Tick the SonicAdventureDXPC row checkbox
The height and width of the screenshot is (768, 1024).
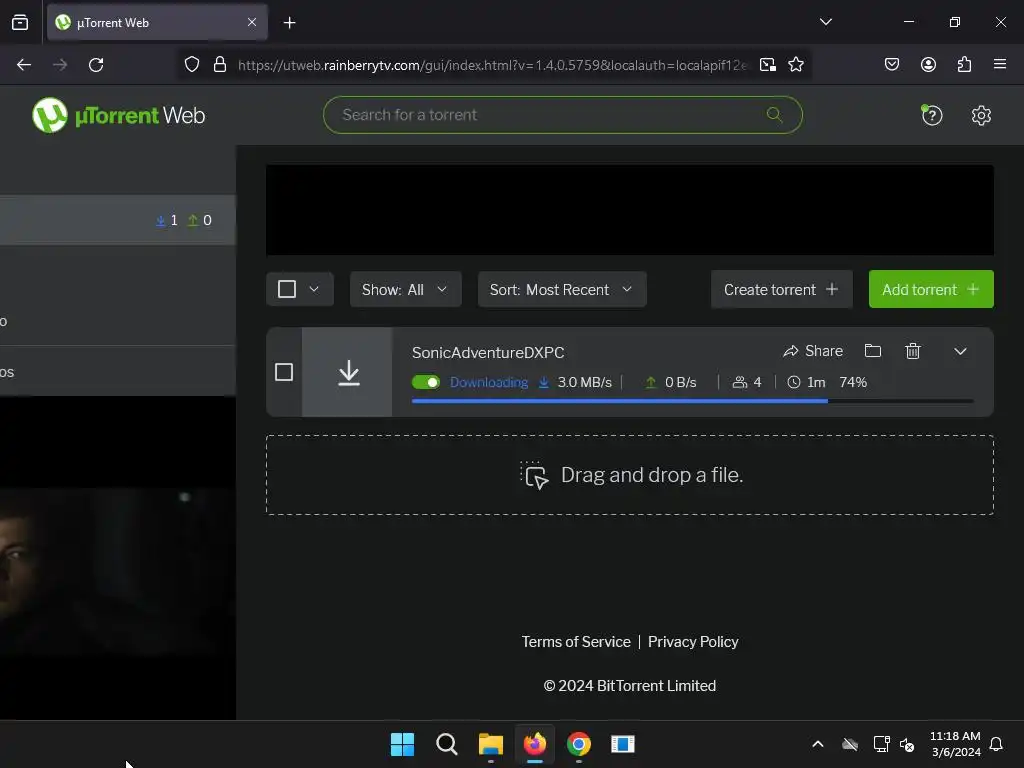tap(283, 372)
